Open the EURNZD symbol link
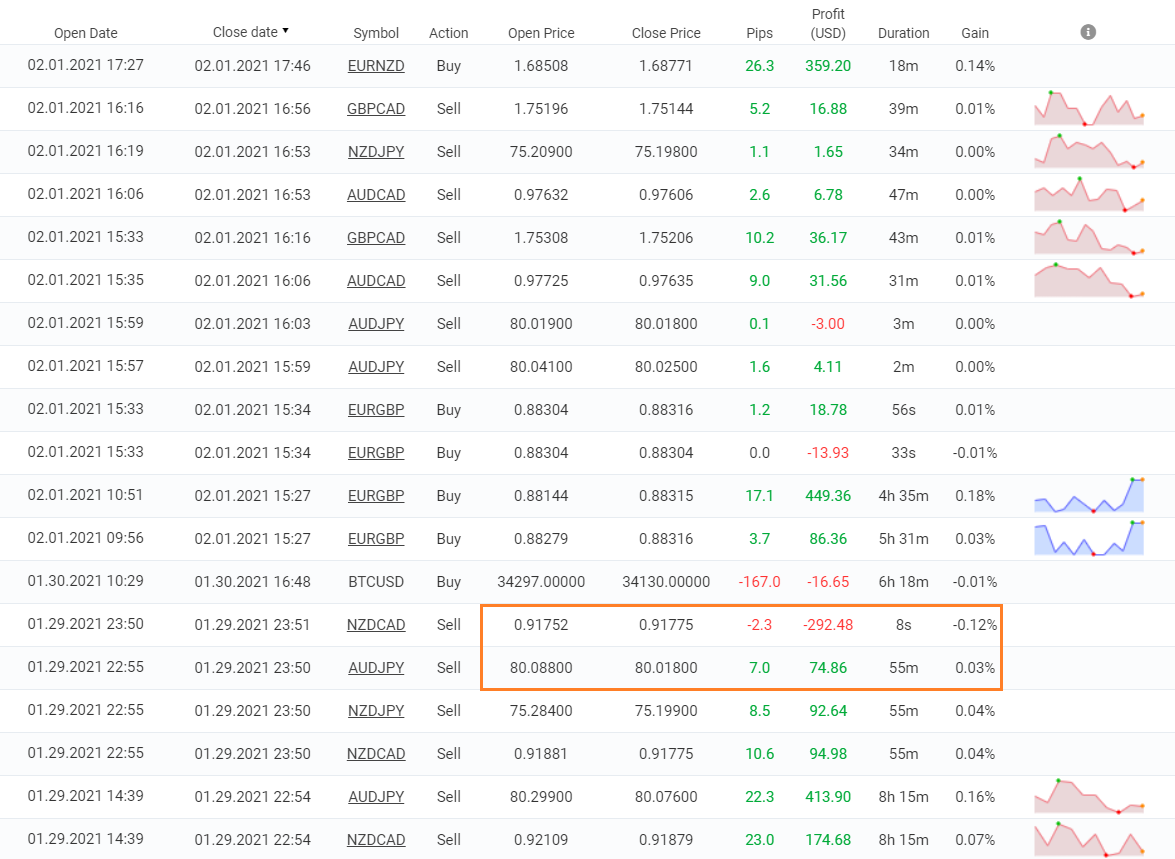This screenshot has width=1175, height=859. [x=376, y=66]
